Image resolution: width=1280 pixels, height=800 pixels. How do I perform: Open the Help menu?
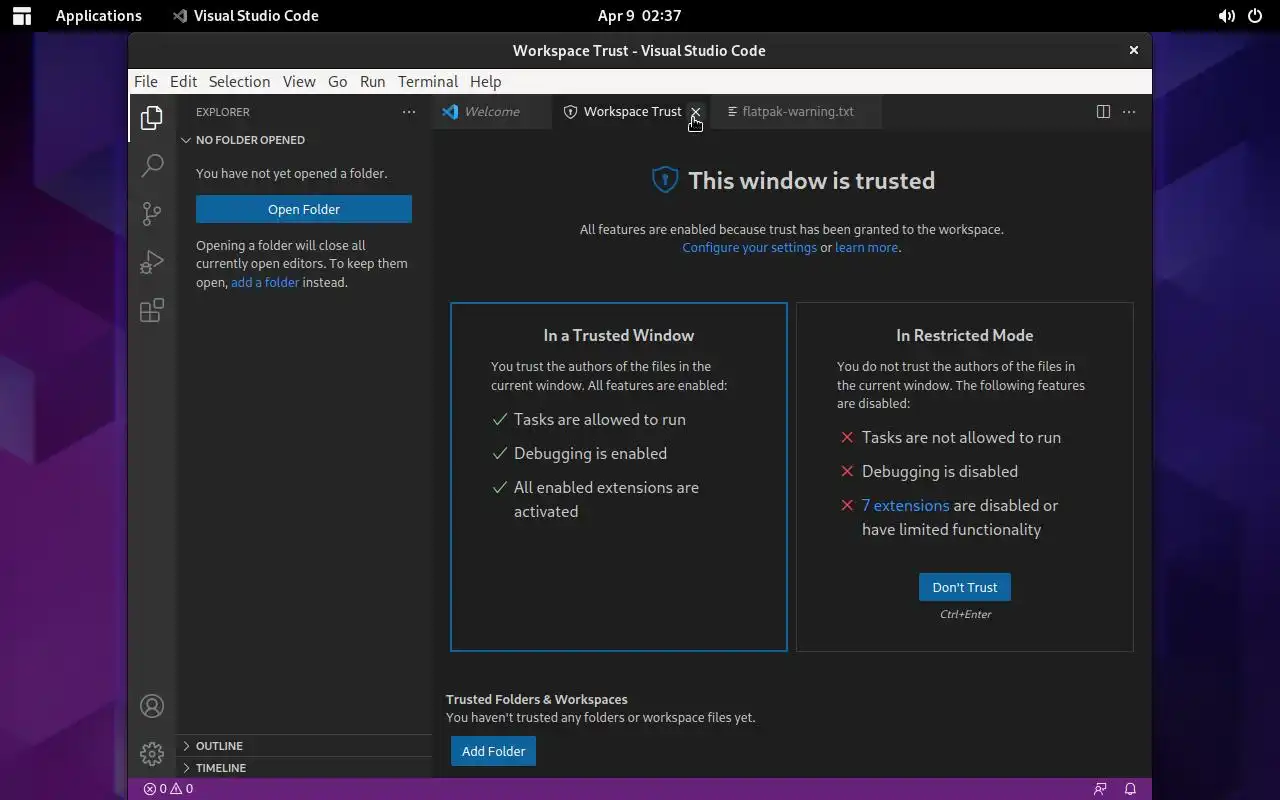(485, 82)
